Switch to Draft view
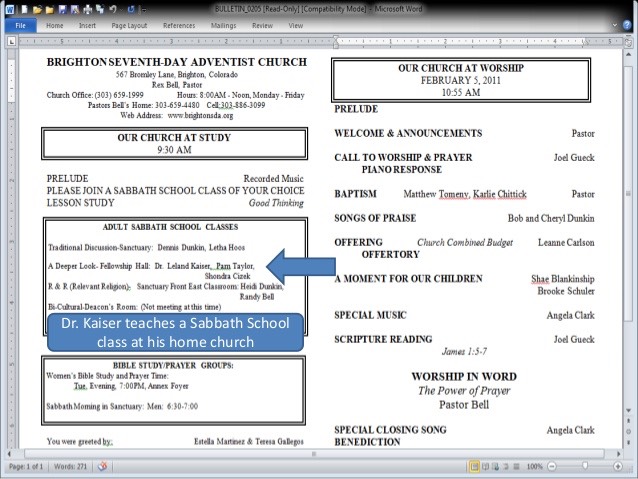Viewport: 638px width, 479px height. 516,466
